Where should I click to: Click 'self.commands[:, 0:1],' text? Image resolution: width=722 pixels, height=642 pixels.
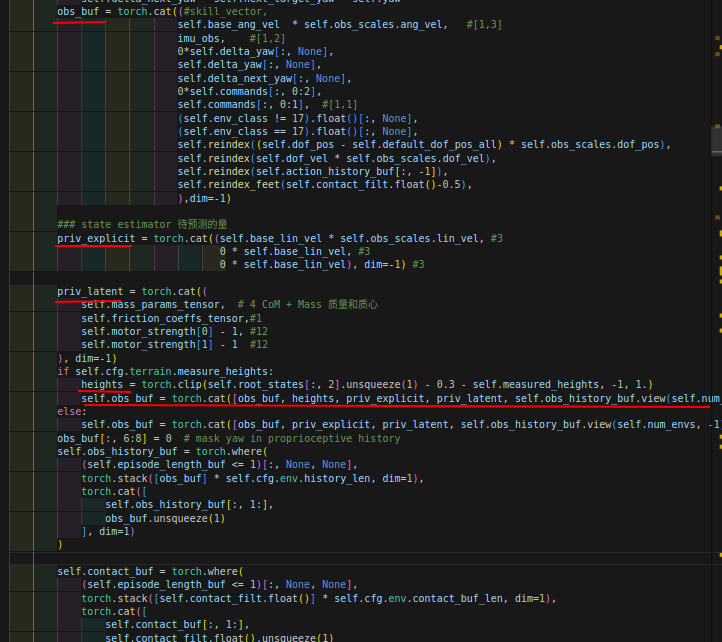pos(244,105)
